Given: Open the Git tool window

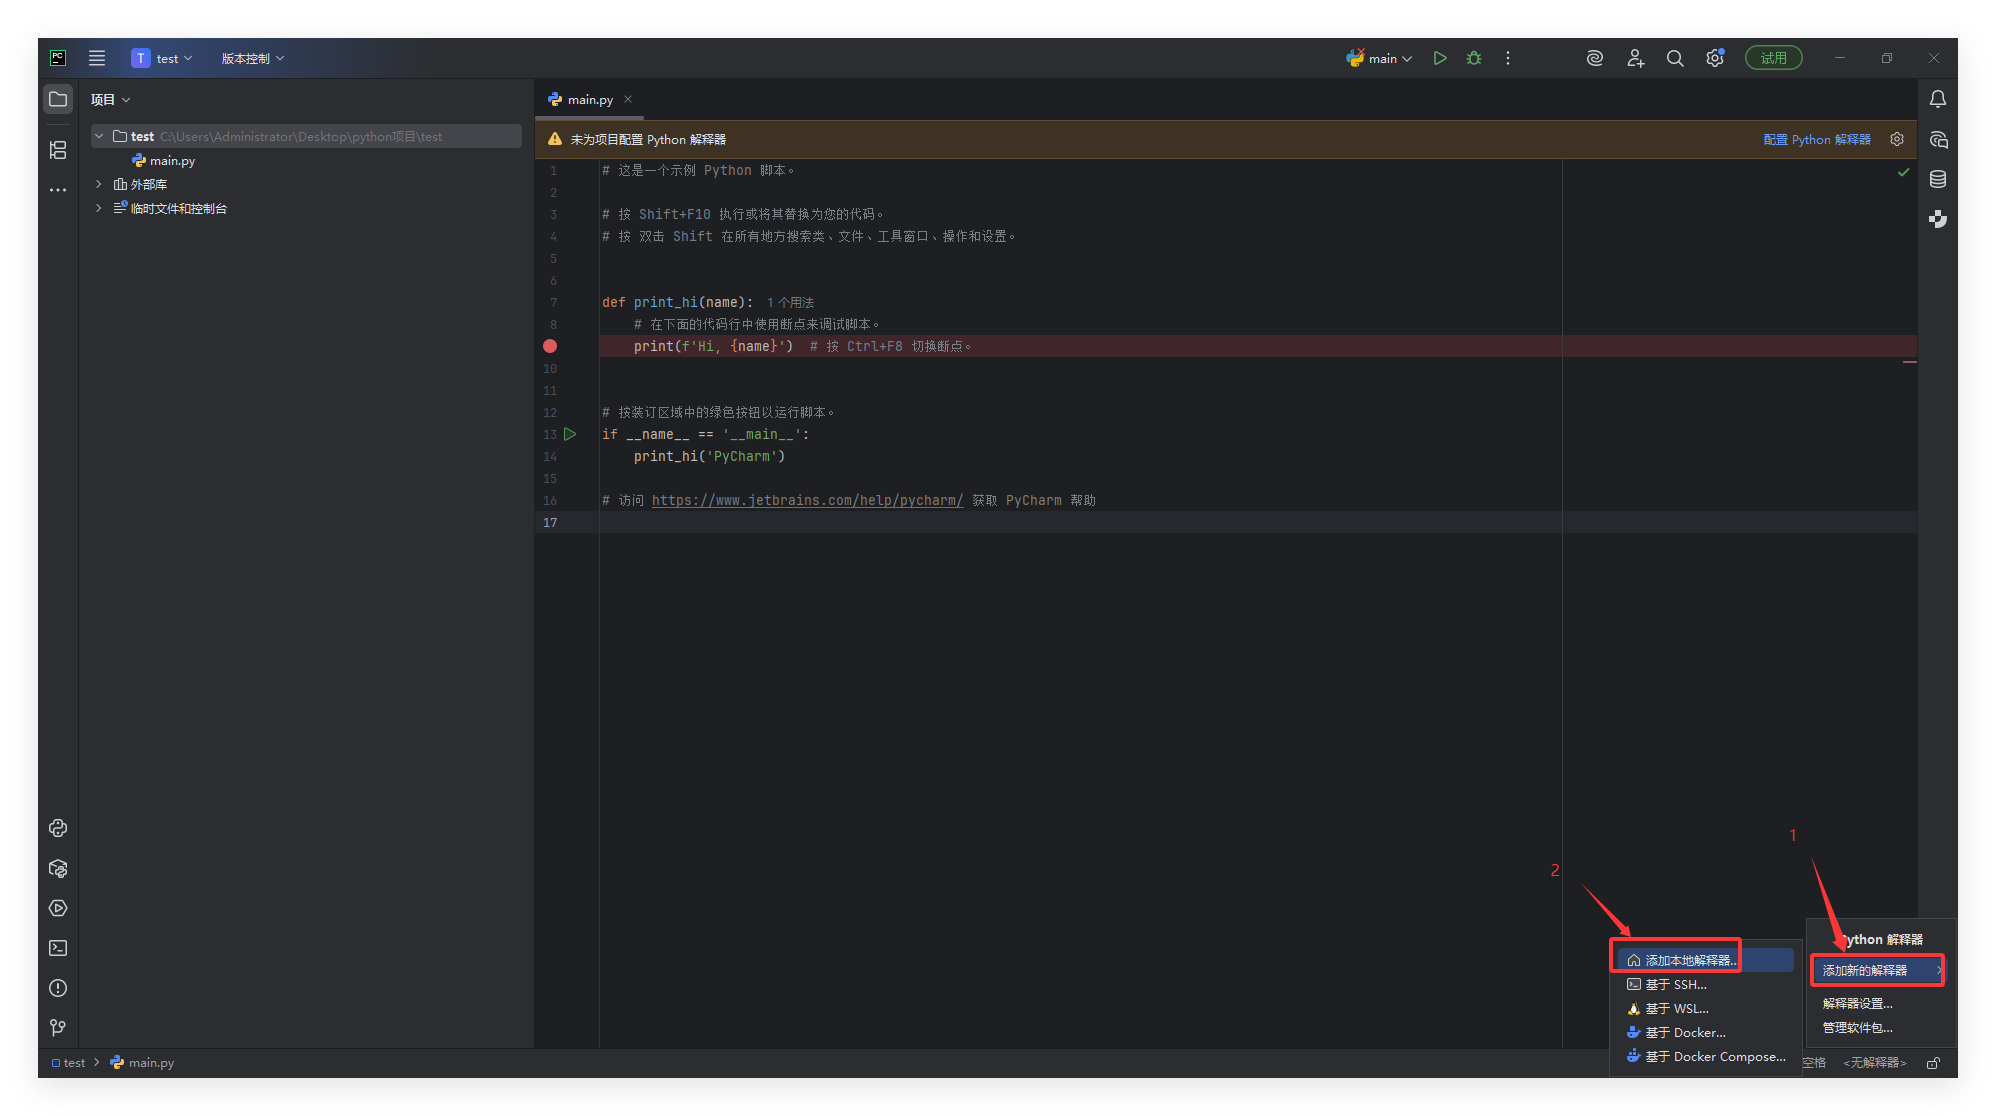Looking at the screenshot, I should click(x=58, y=1028).
